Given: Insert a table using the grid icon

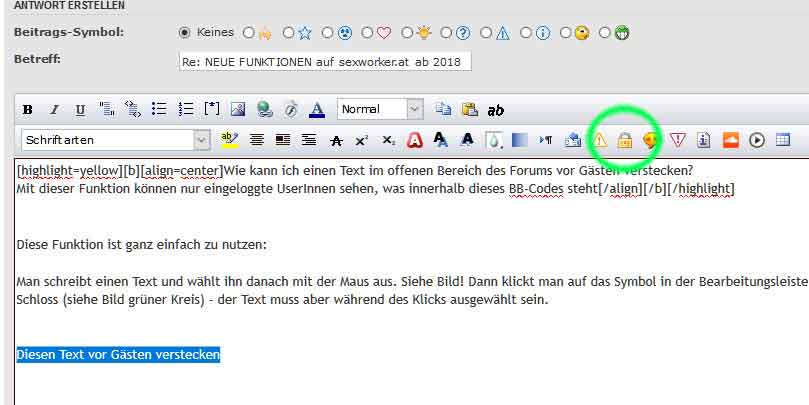Looking at the screenshot, I should click(782, 140).
